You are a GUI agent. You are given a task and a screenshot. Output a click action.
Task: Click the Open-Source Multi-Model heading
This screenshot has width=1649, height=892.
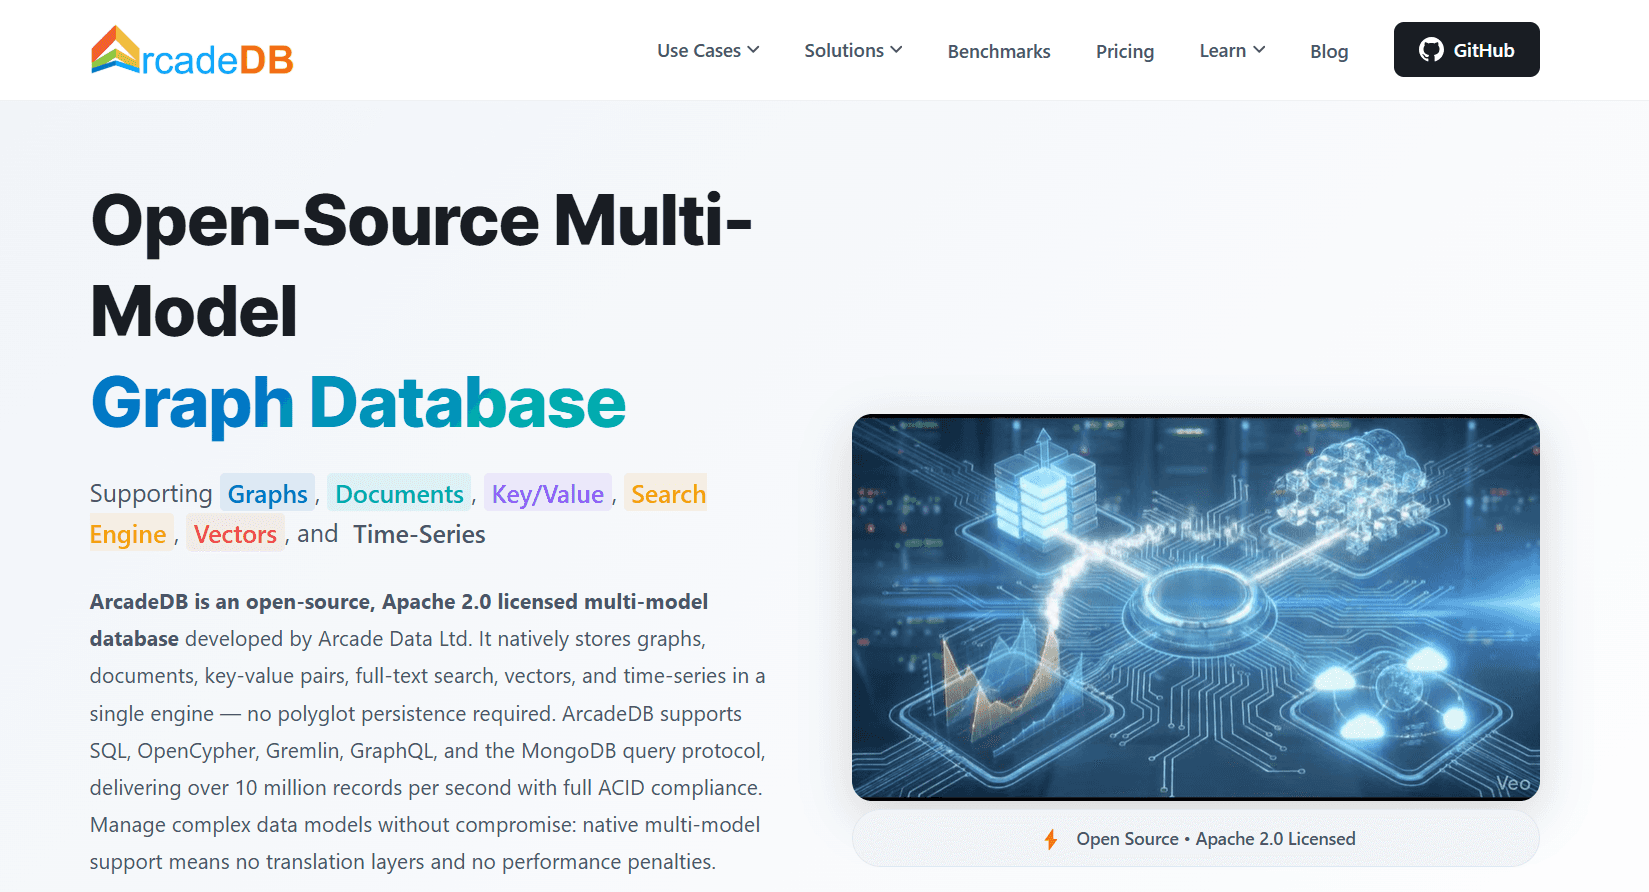tap(421, 265)
